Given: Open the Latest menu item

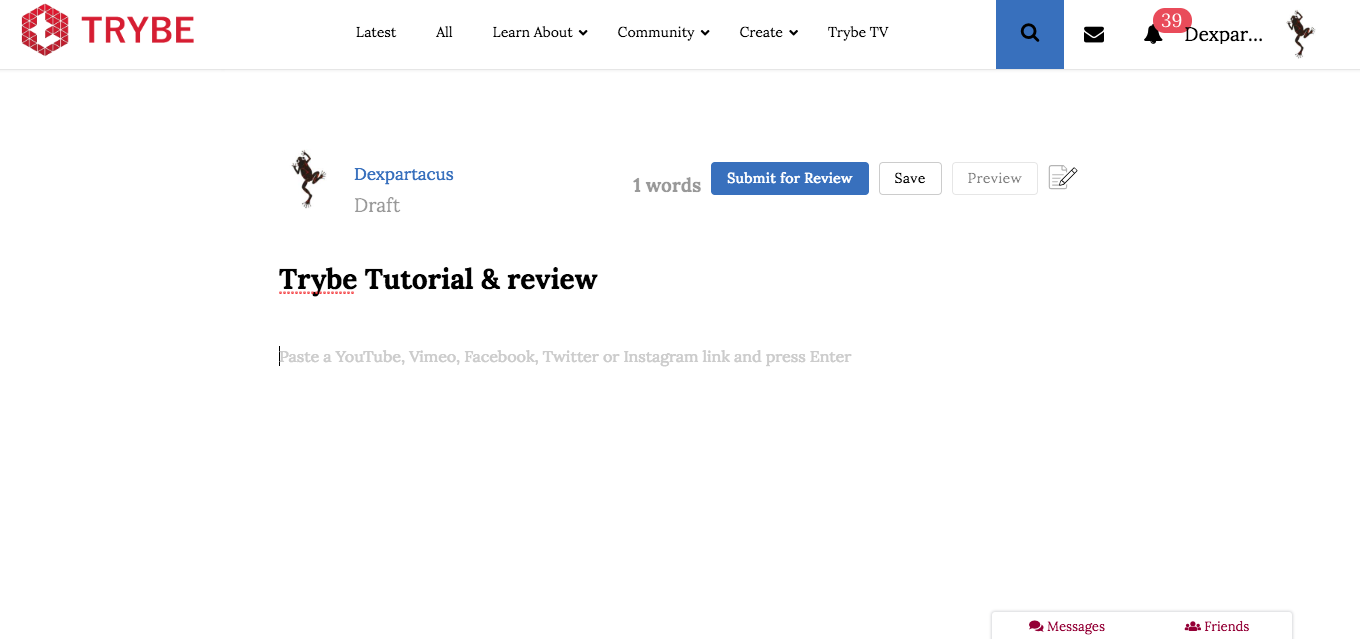Looking at the screenshot, I should pos(376,32).
